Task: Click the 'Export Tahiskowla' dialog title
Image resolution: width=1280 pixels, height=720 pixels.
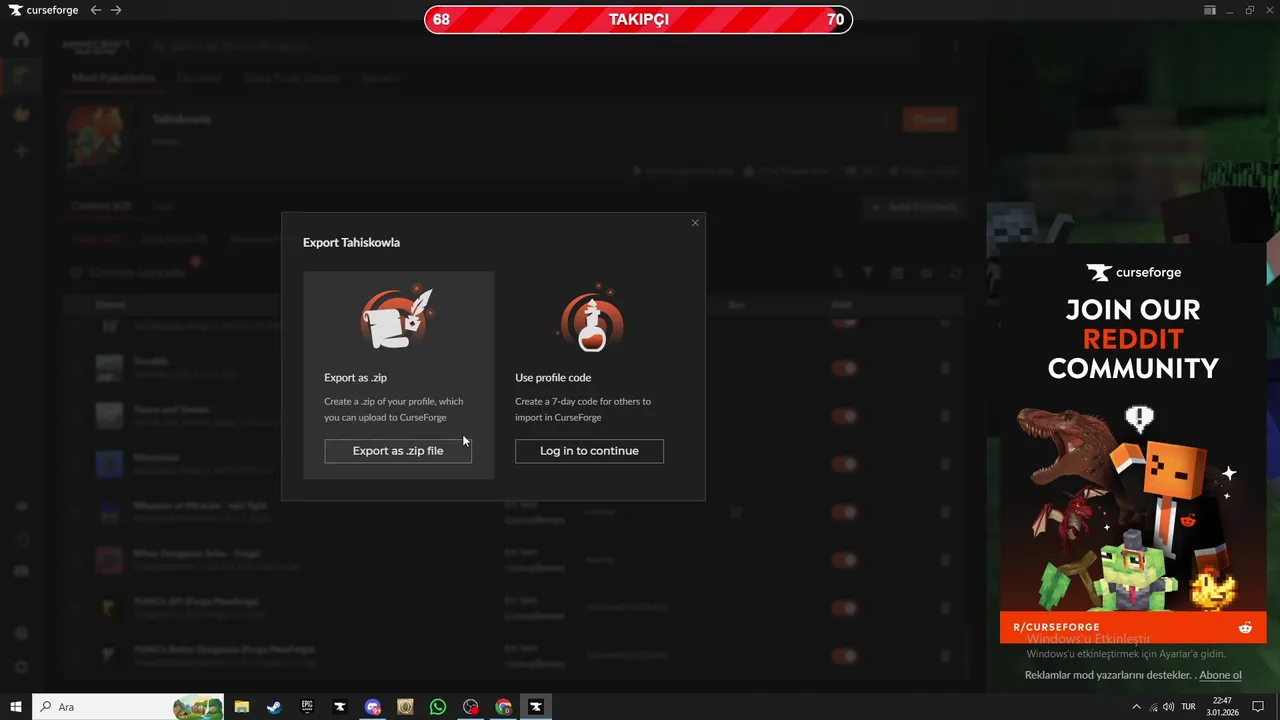Action: tap(351, 243)
